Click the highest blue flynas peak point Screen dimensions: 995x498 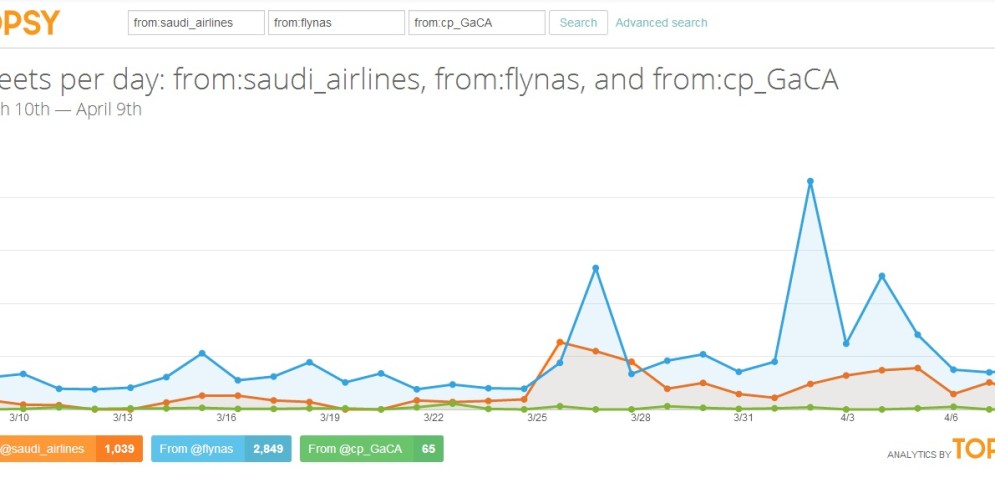(x=810, y=181)
